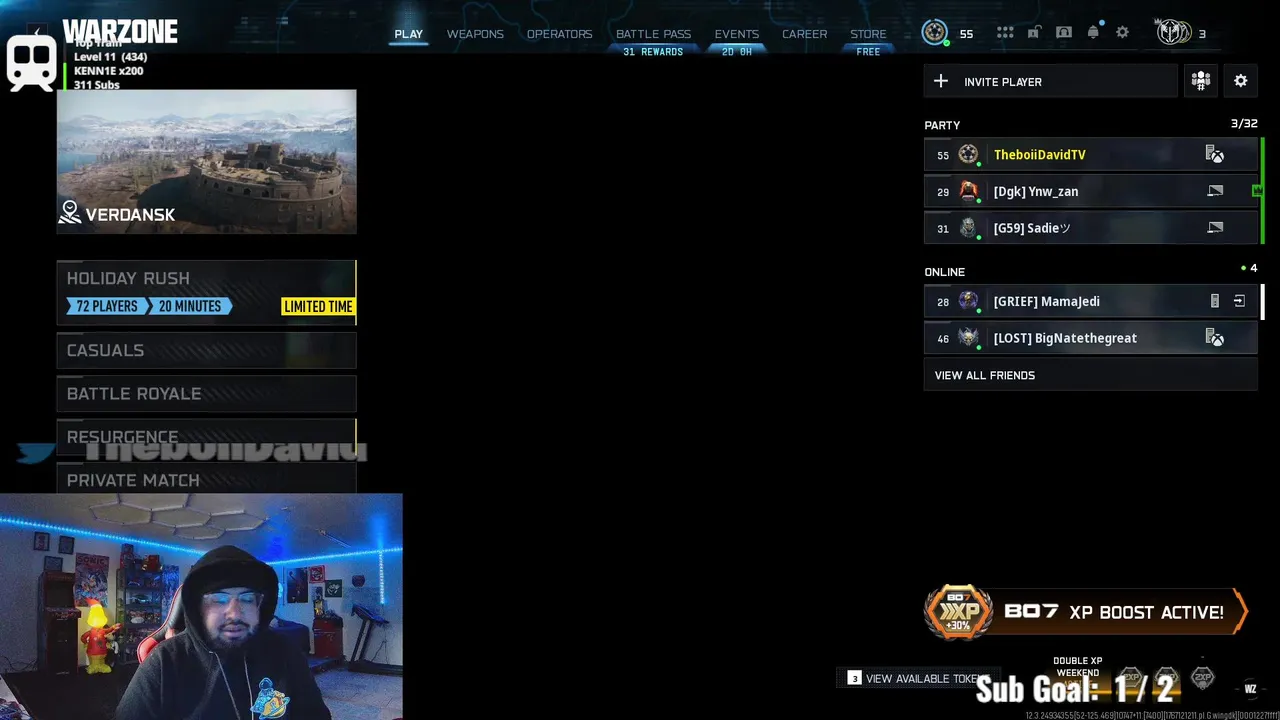Click the BO7 XP +30% badge icon

click(x=958, y=612)
